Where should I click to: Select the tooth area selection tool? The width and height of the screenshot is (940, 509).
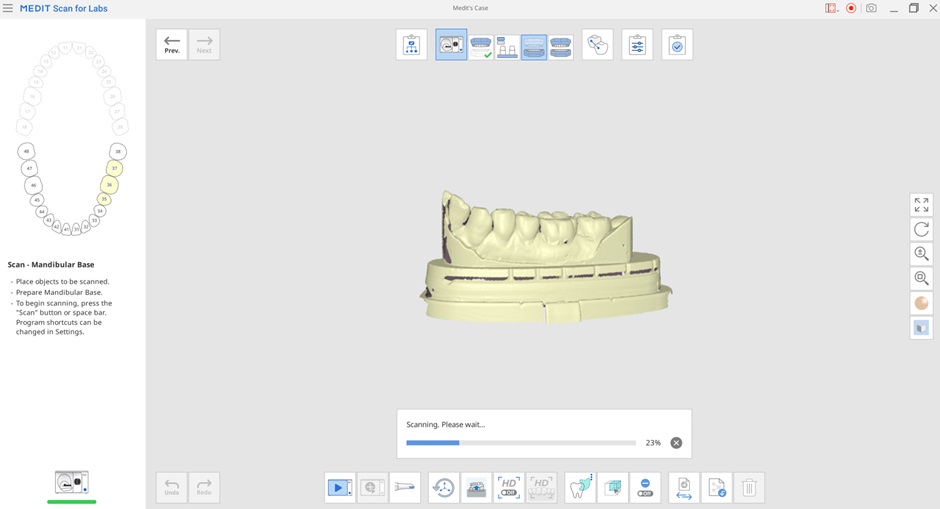580,488
